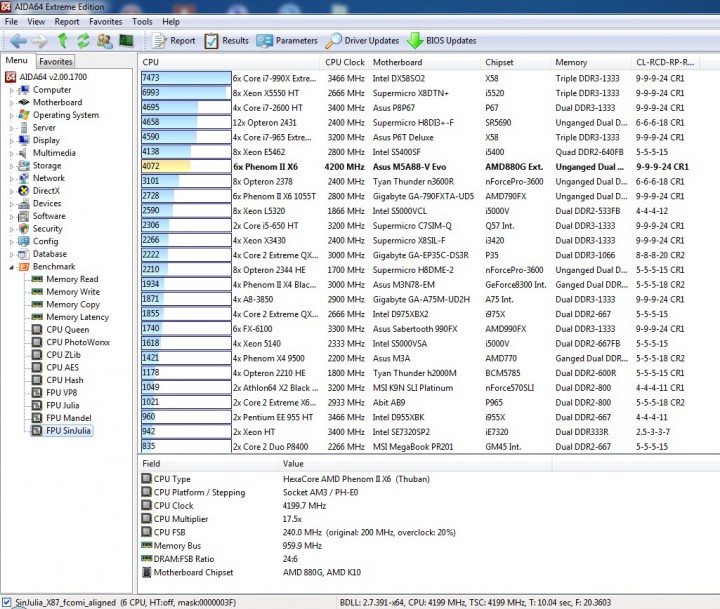Sort by the Chipset column header
Screen dimensions: 720x609
click(516, 62)
